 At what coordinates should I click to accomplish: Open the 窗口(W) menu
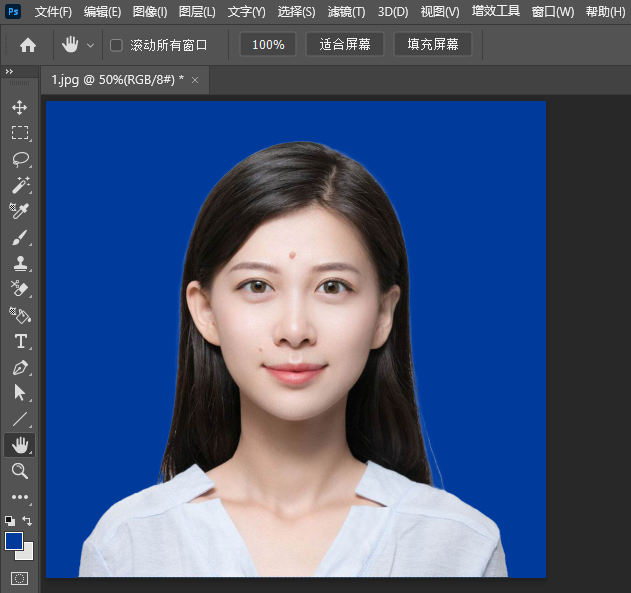click(x=553, y=12)
